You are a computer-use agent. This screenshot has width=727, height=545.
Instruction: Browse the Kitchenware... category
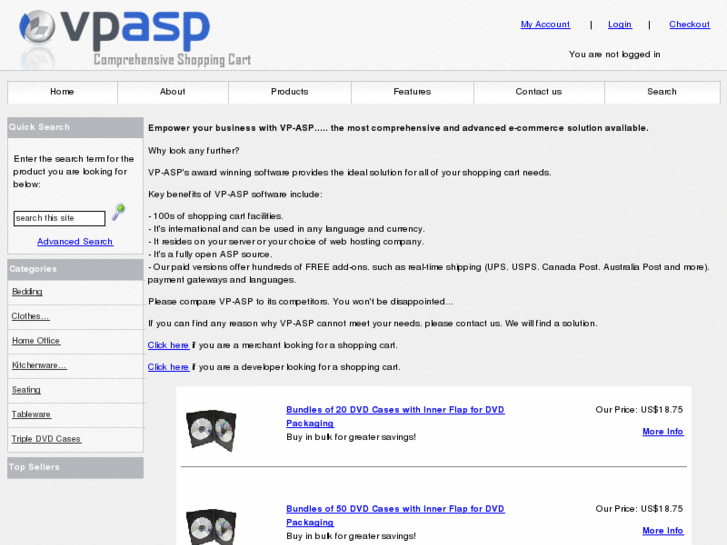(x=39, y=365)
